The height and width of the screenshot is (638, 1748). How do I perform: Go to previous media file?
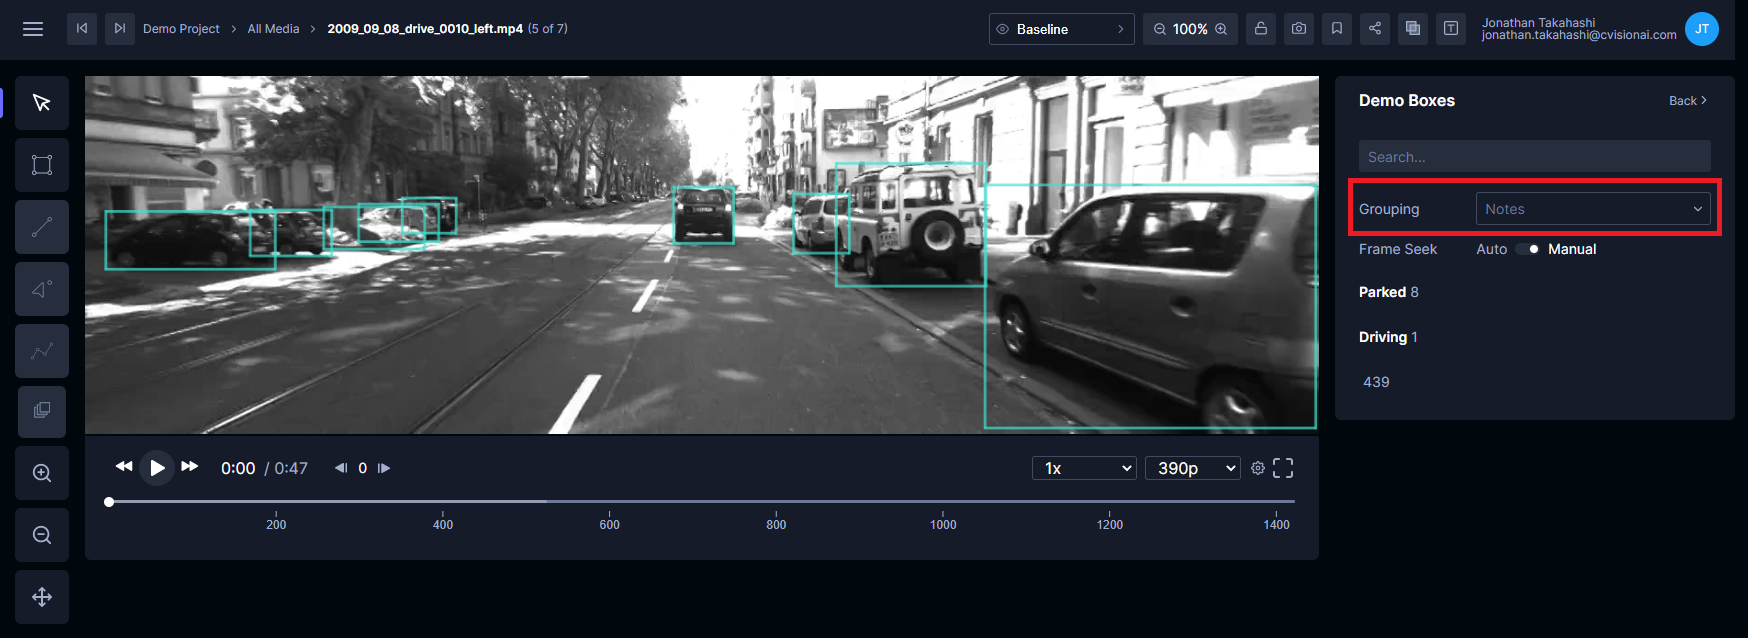point(82,29)
